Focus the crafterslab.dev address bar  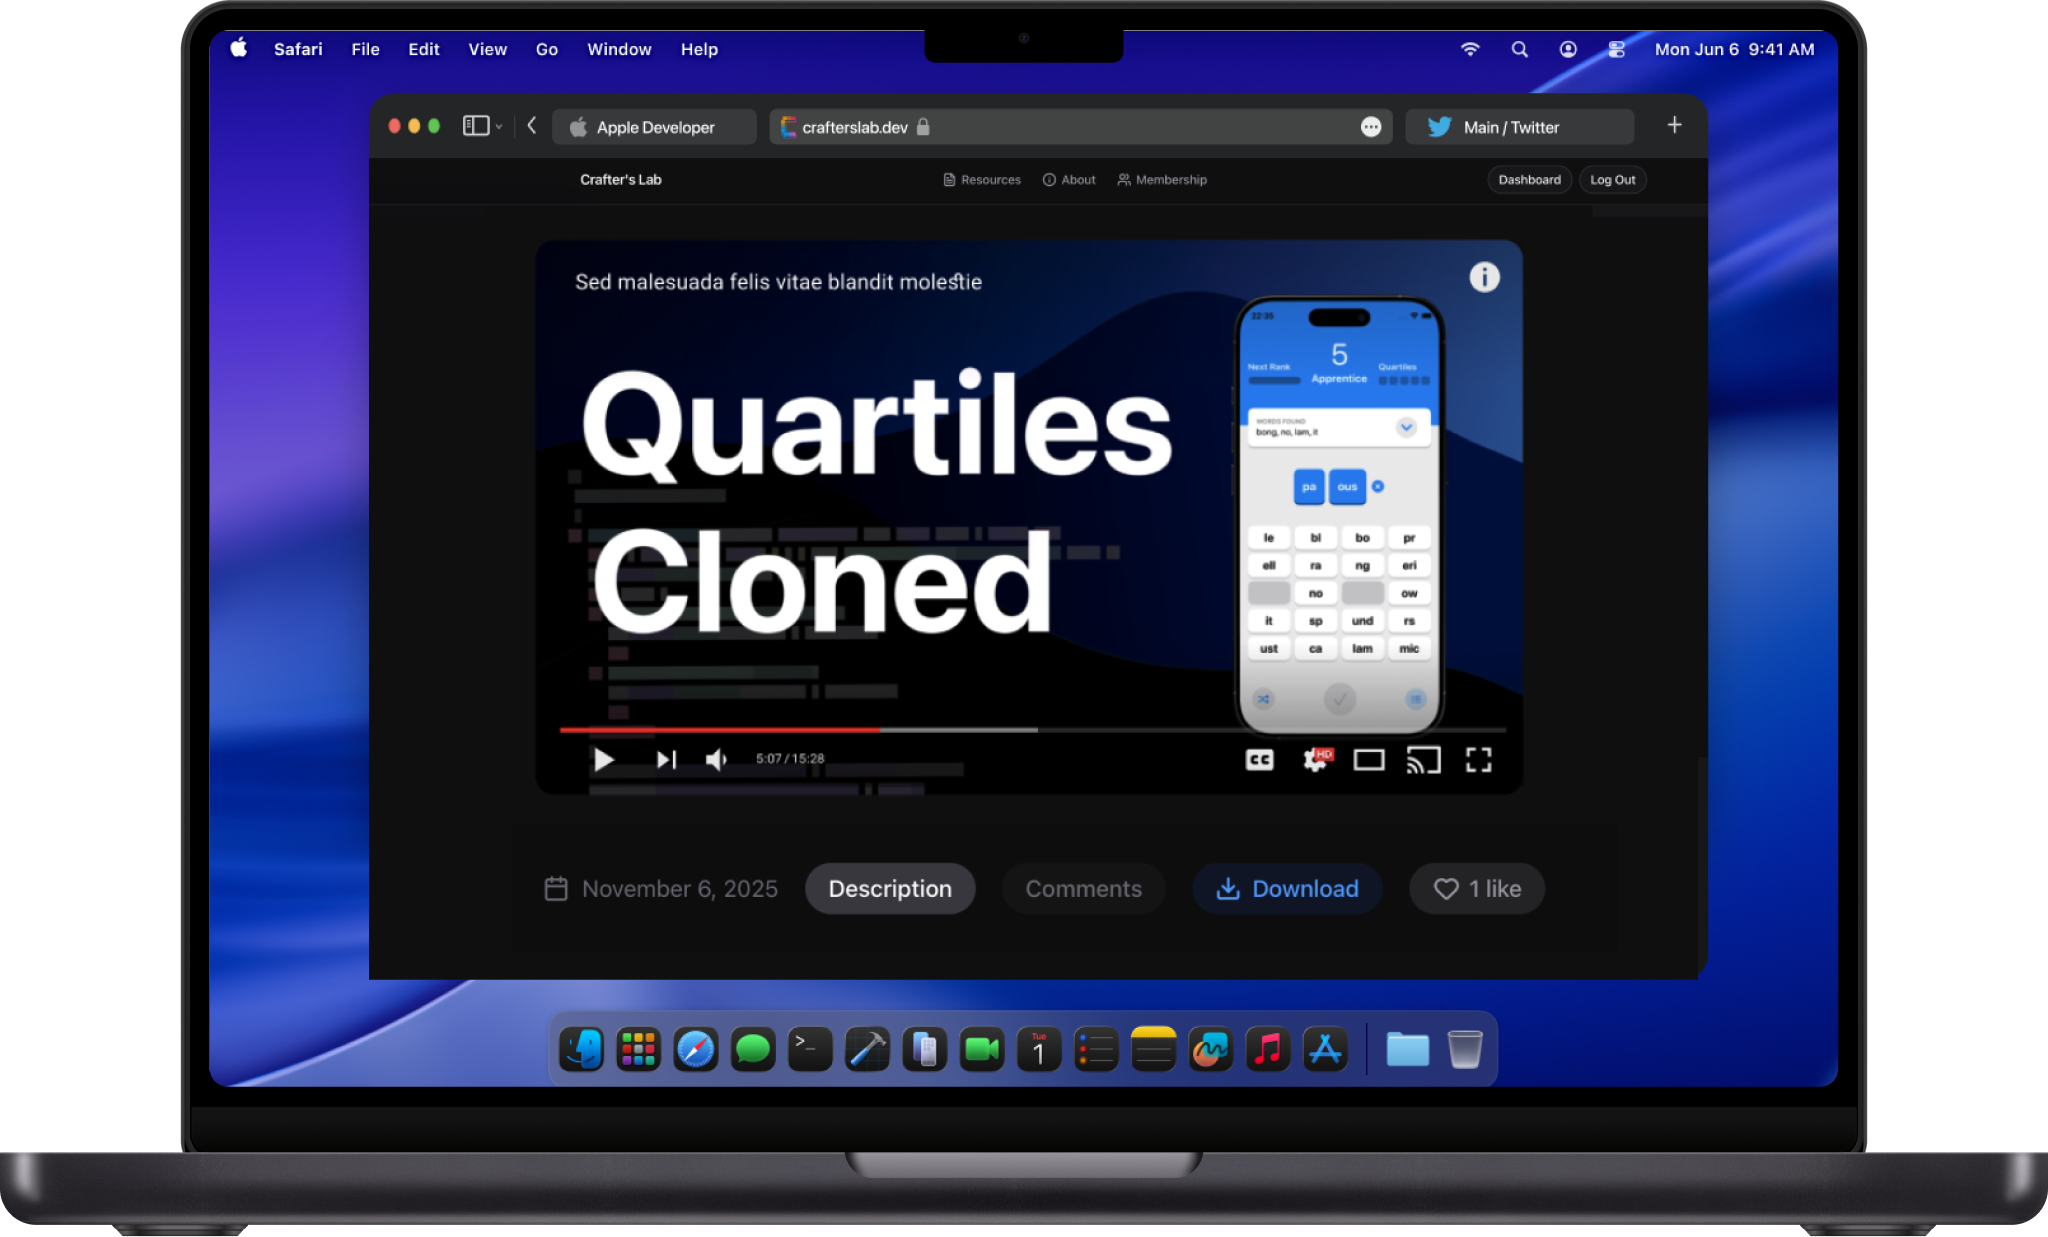pyautogui.click(x=1080, y=127)
